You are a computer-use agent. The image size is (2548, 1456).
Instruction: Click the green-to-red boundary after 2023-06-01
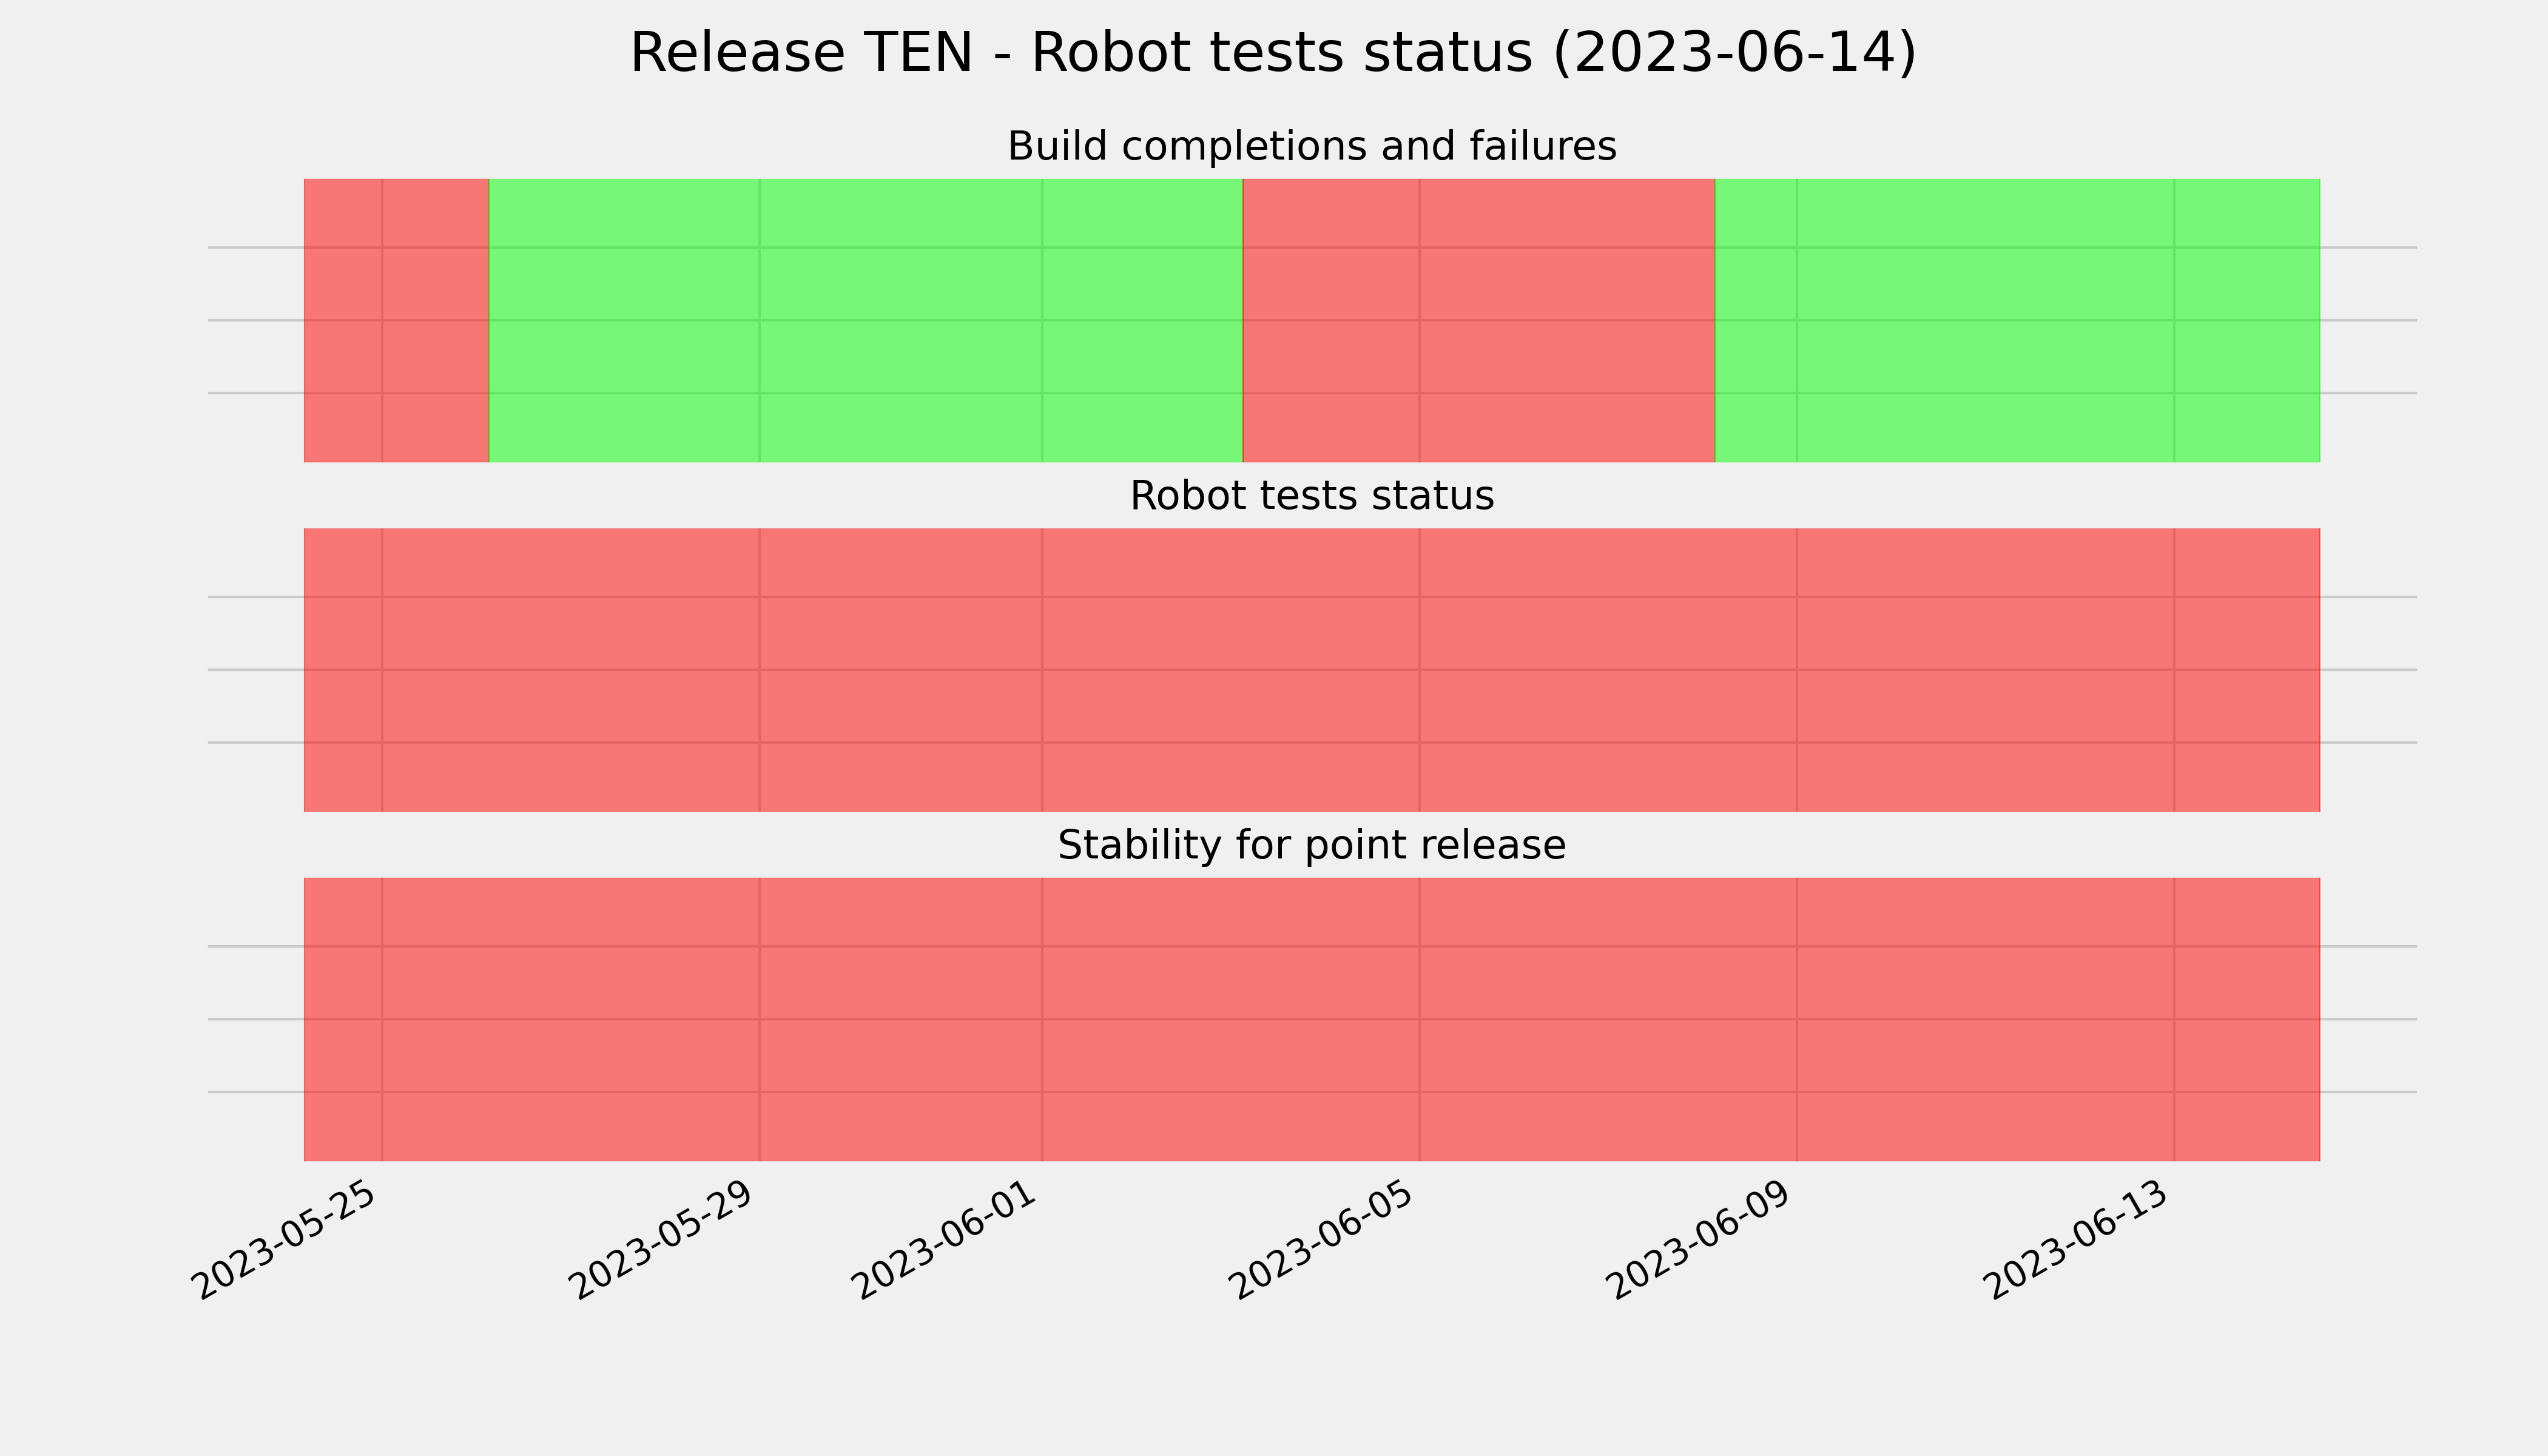tap(1243, 320)
